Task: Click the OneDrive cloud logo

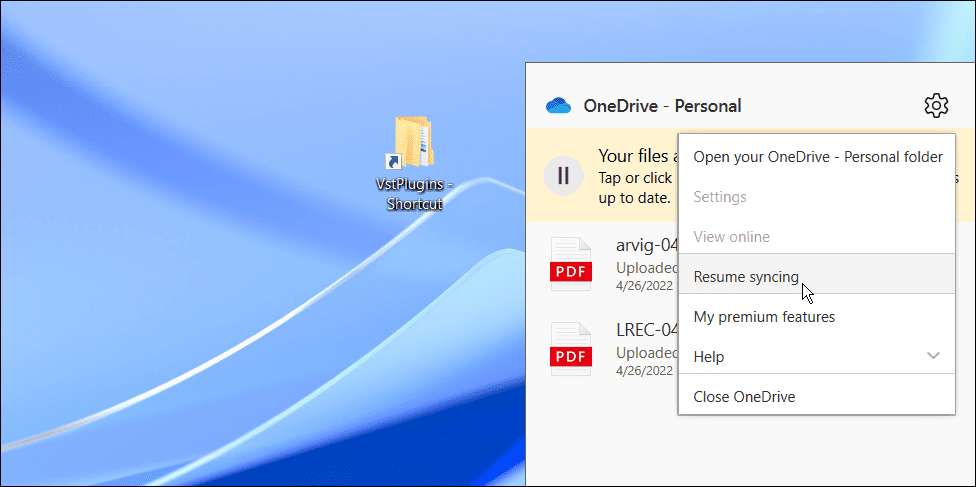Action: [558, 106]
